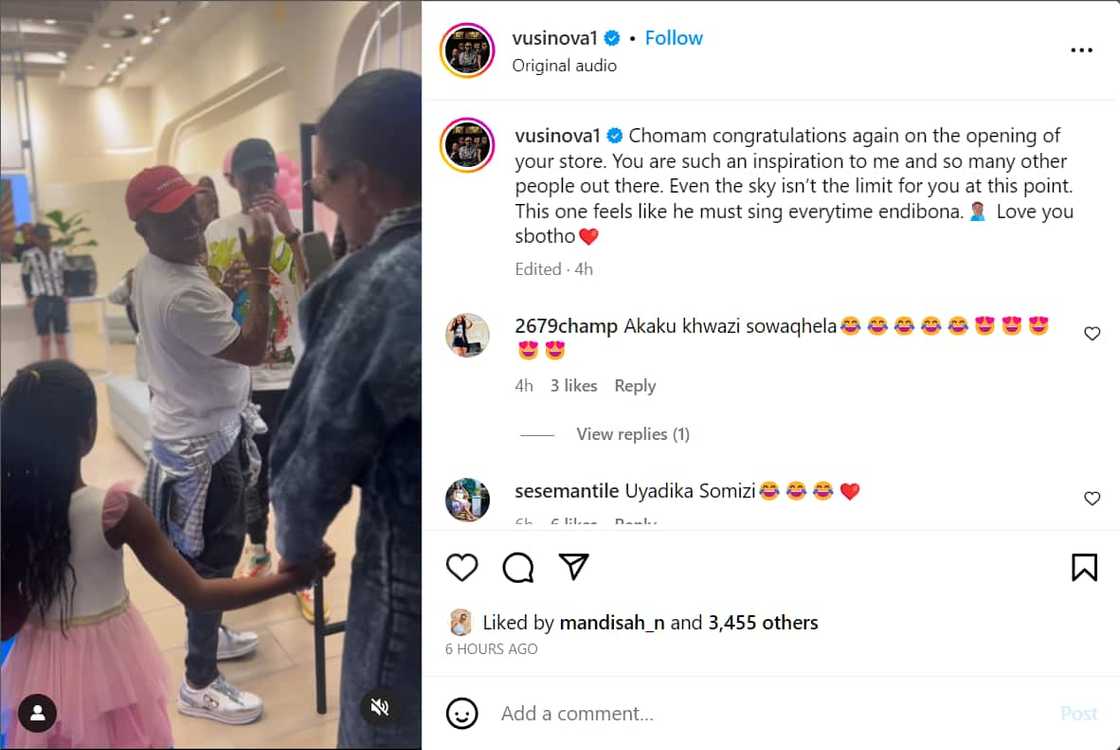
Task: View the 3,455 others likes list
Action: pos(763,623)
